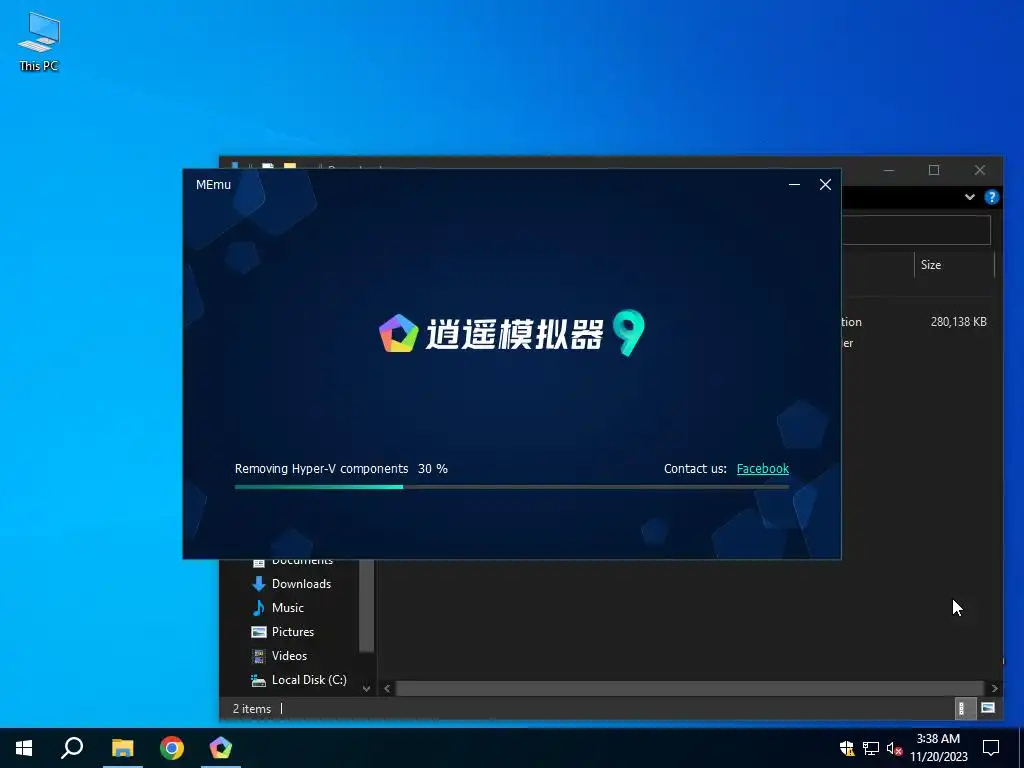Switch to large icons view in File Explorer
Screen dimensions: 1024x768
pyautogui.click(x=987, y=709)
